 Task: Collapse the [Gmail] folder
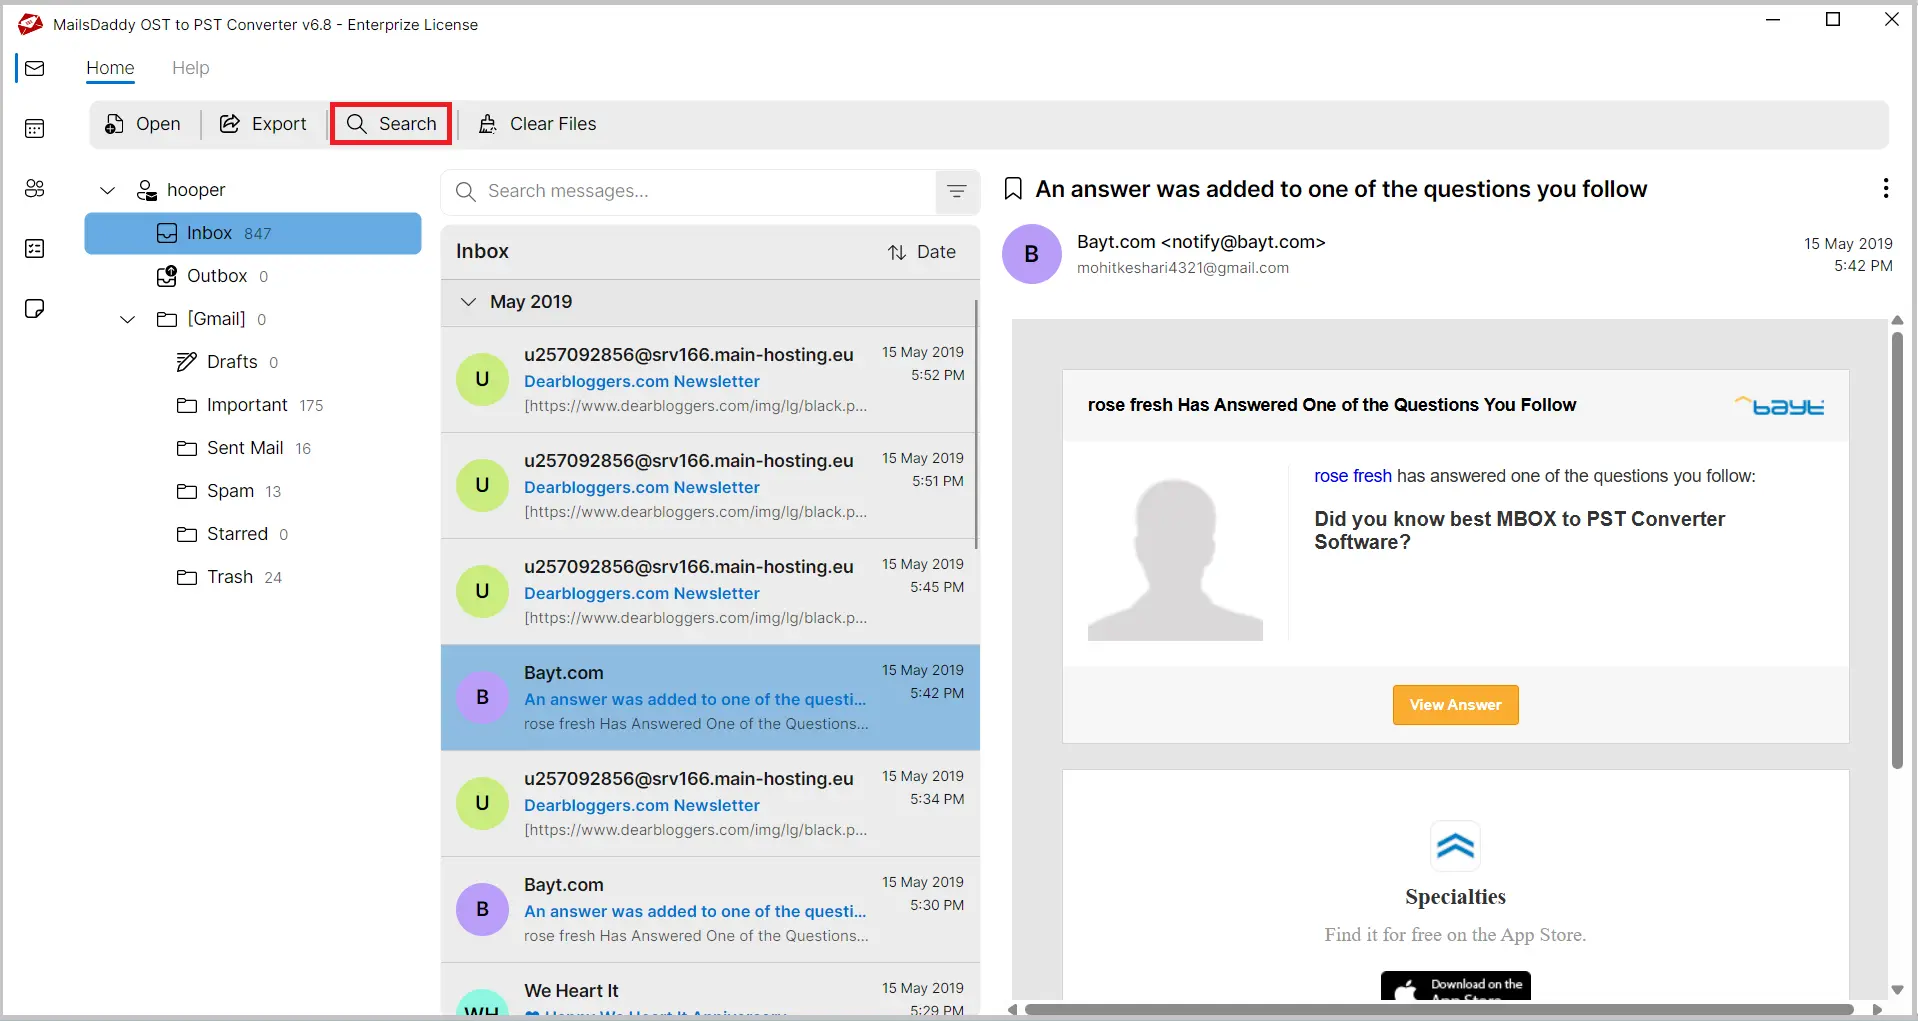click(x=128, y=319)
